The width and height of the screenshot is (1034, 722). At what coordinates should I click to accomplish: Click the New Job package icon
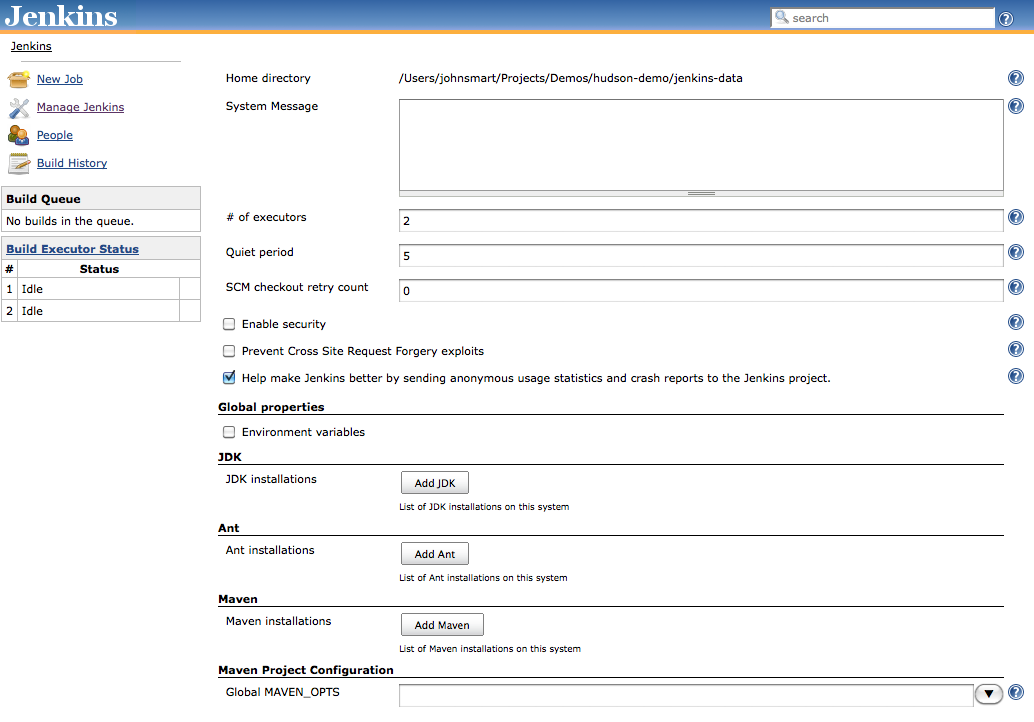click(x=18, y=79)
